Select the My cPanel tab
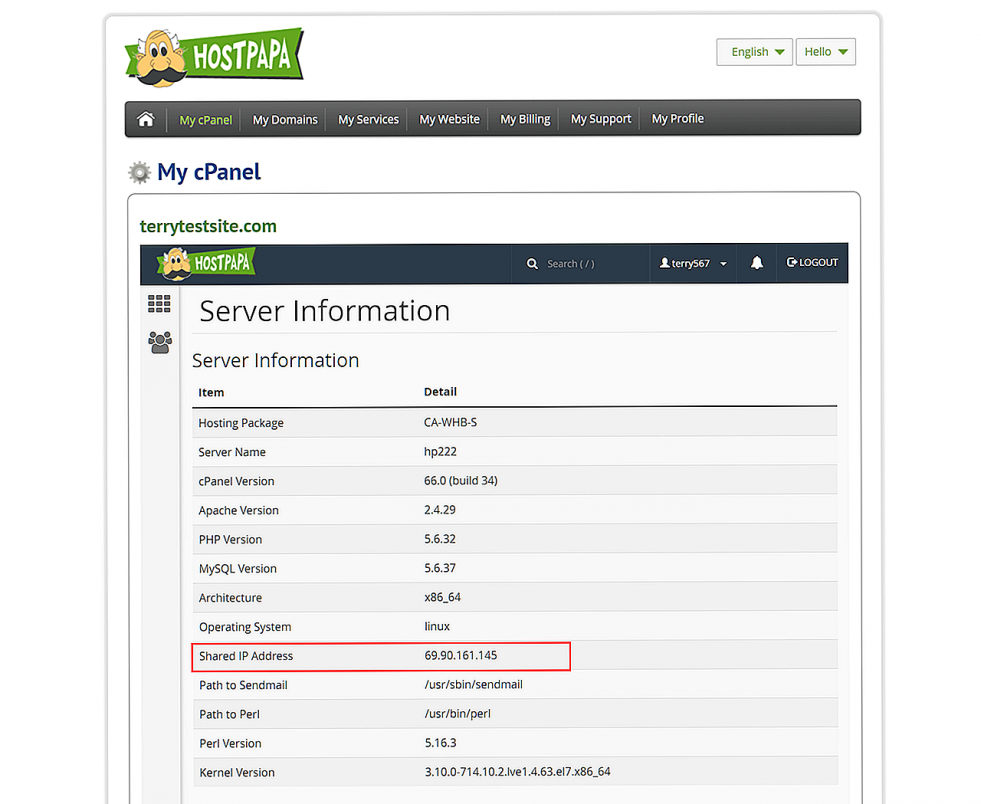Screen dimensions: 981x804 pos(205,119)
